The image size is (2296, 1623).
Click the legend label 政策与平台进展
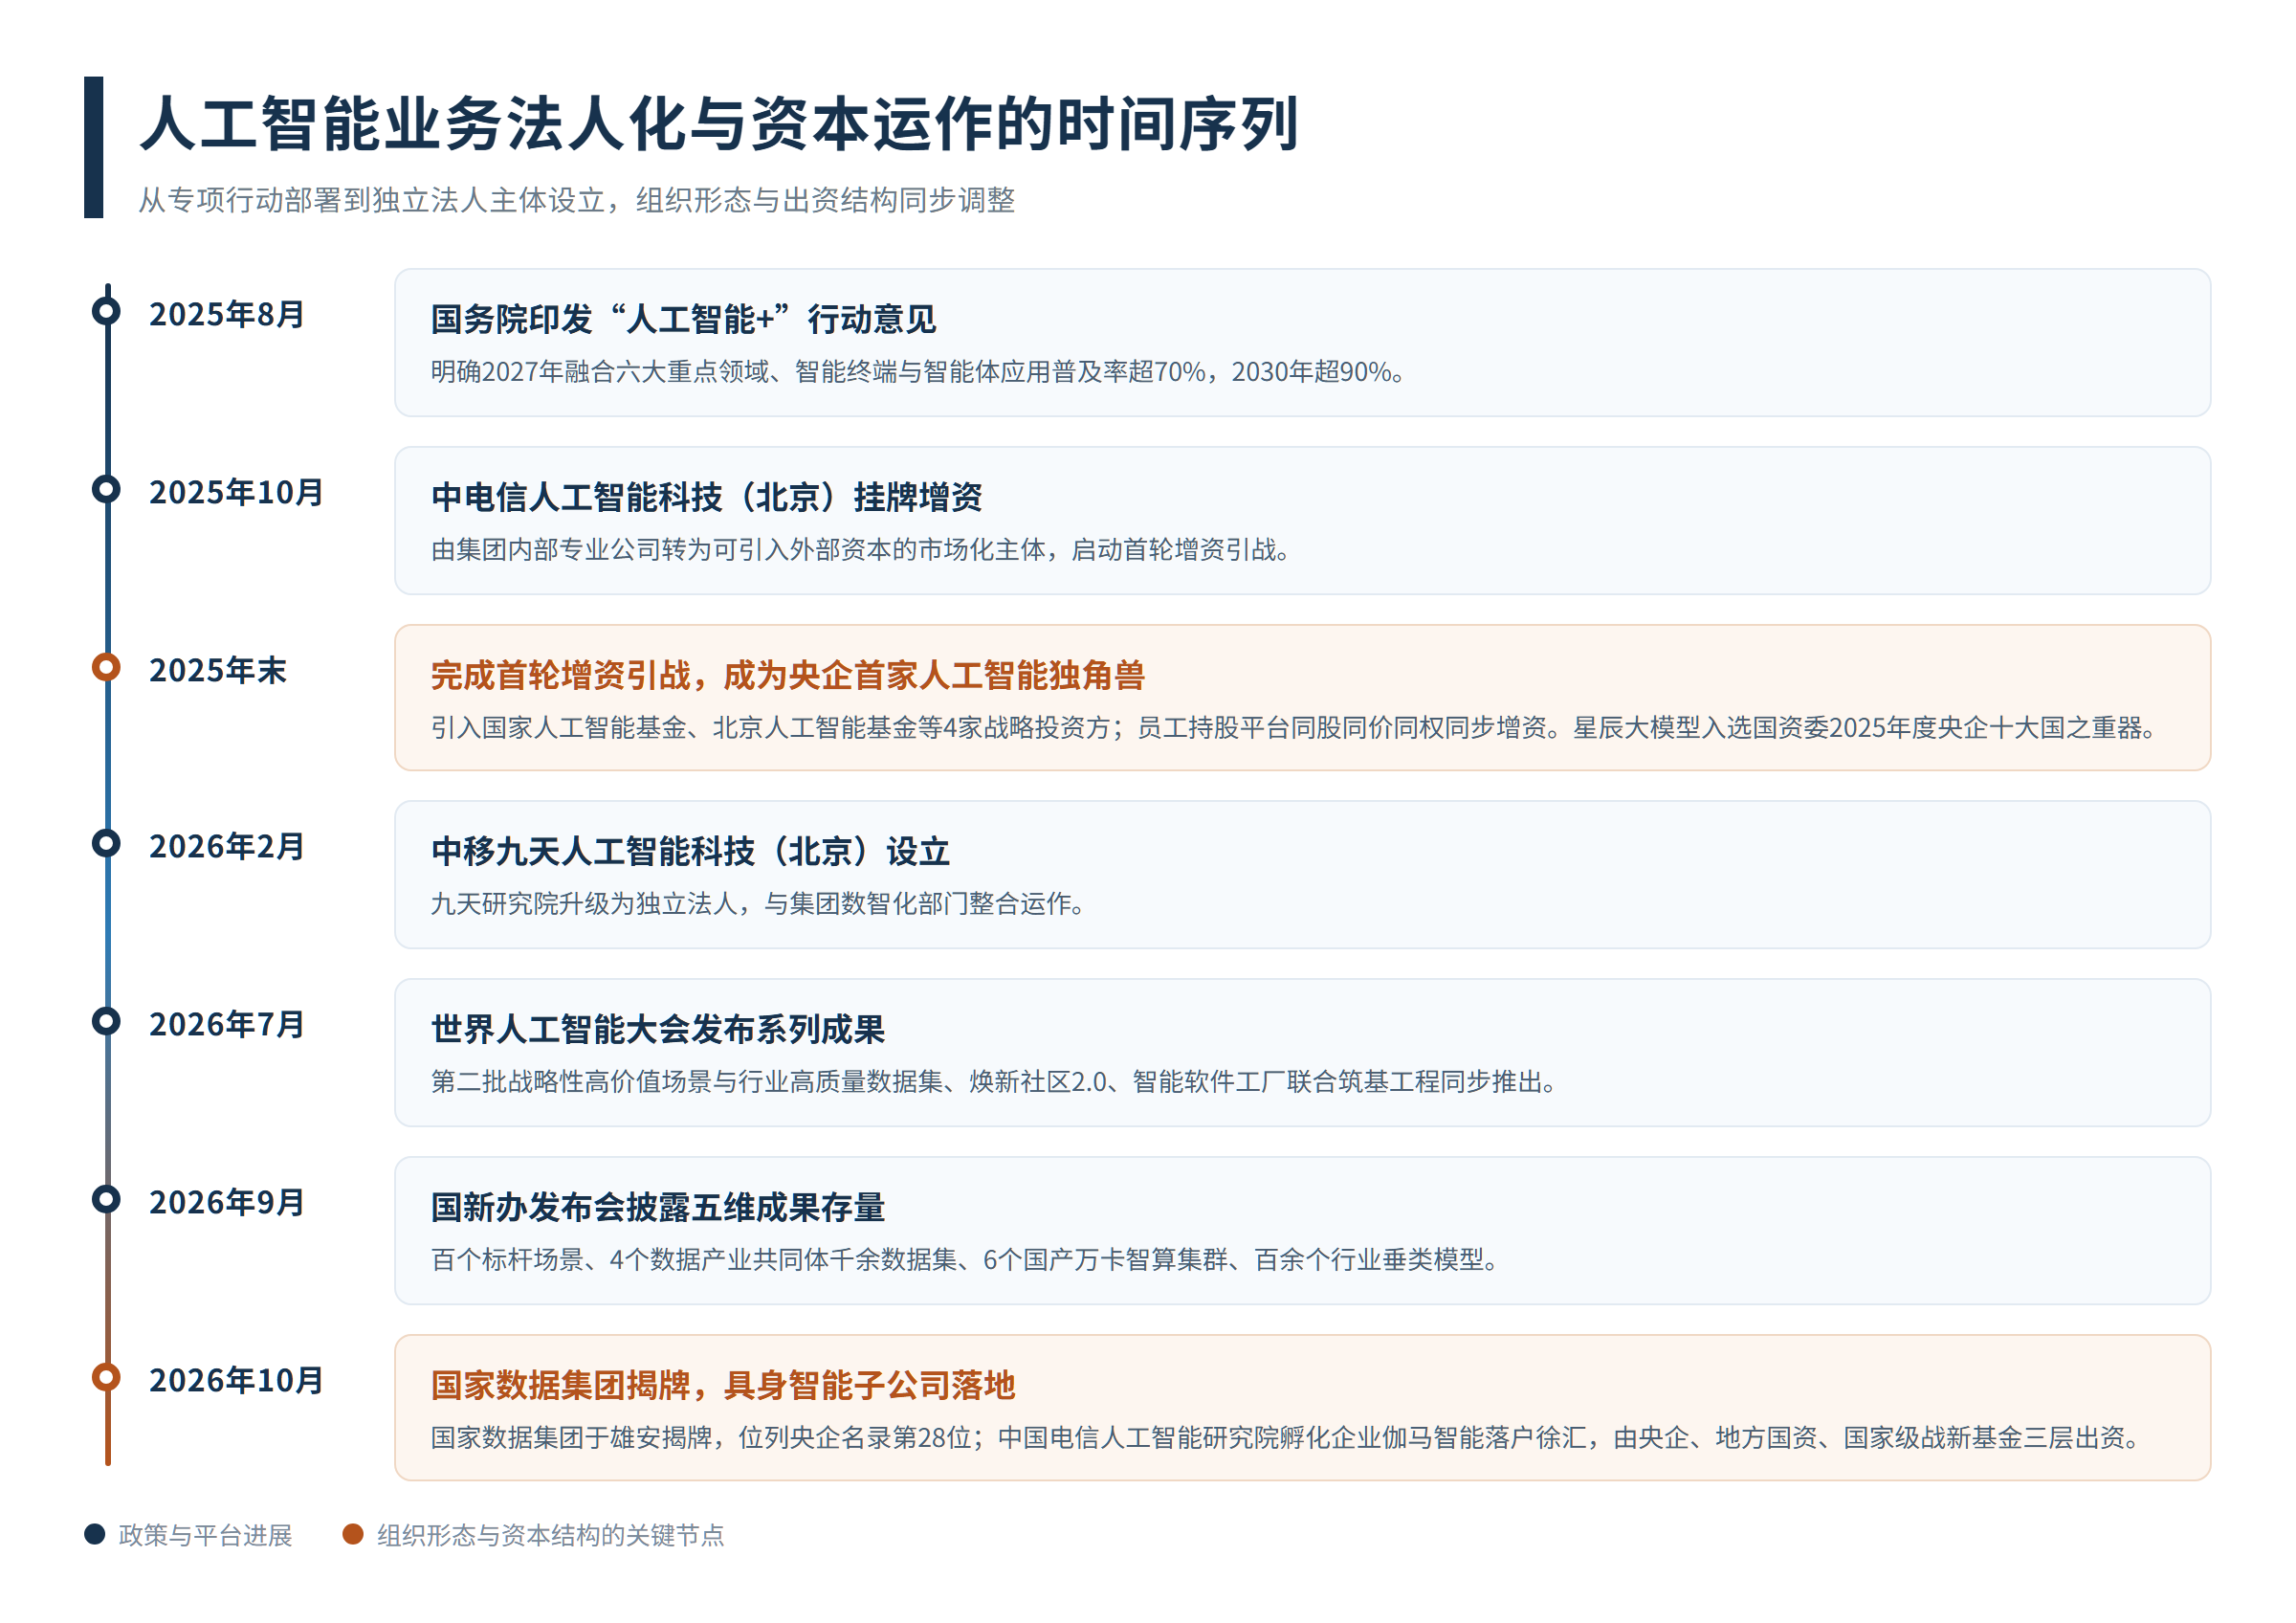[205, 1535]
